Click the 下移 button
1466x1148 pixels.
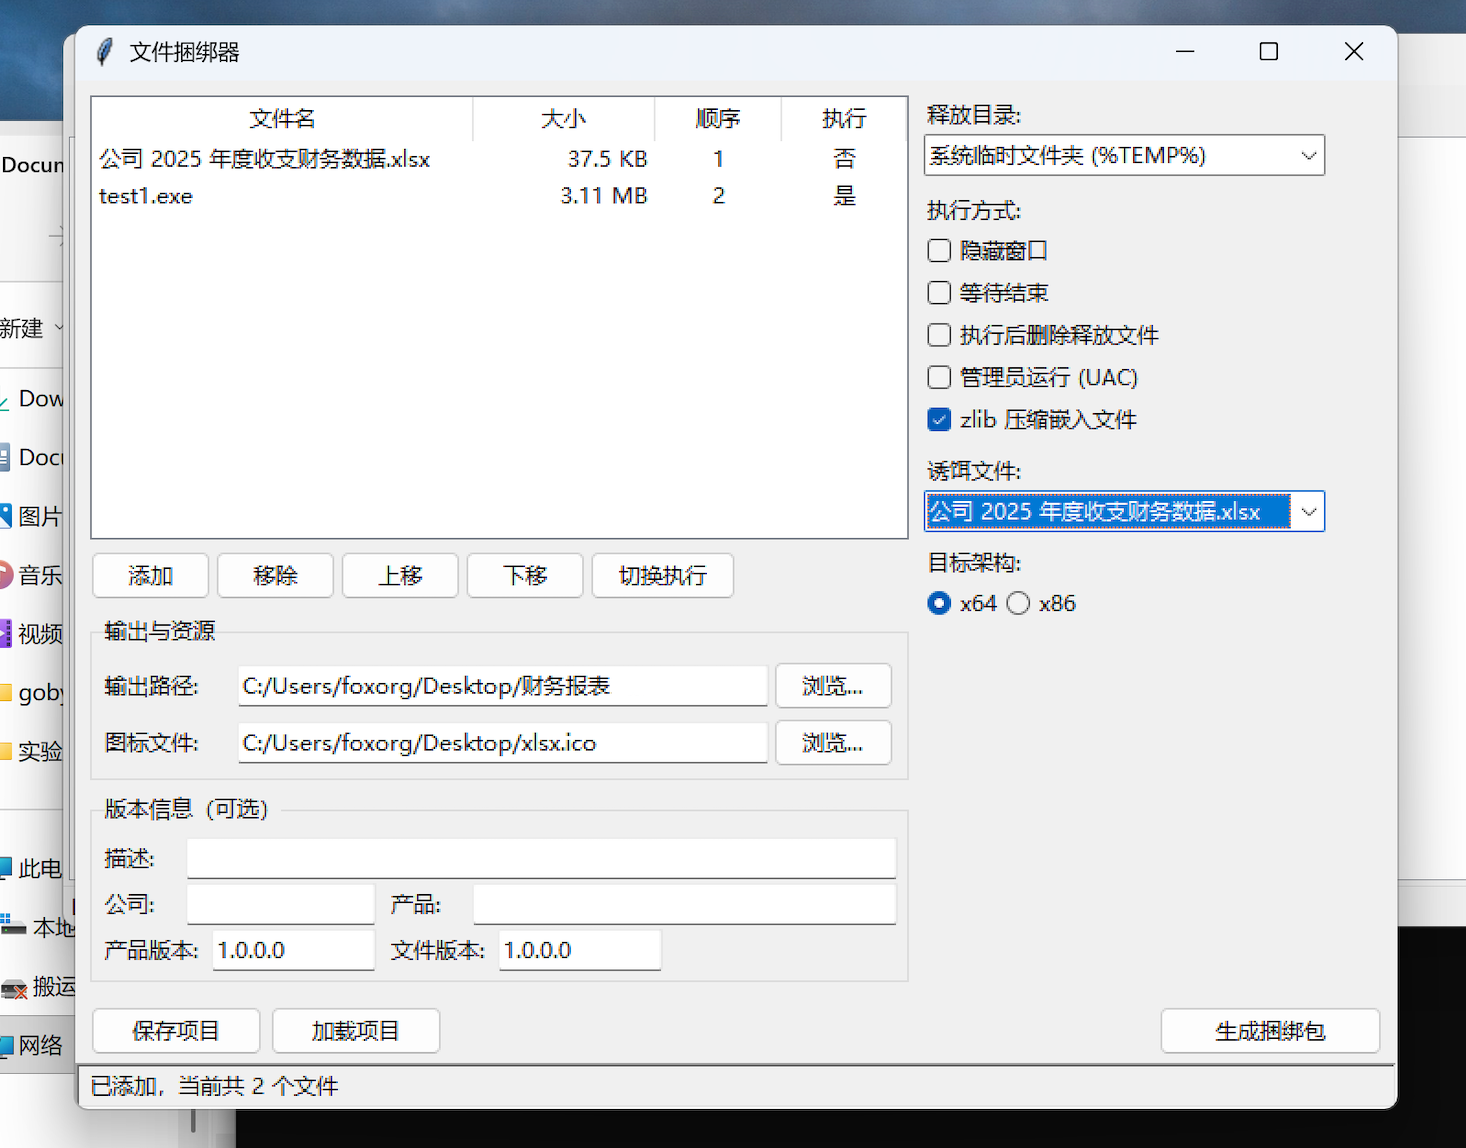click(x=525, y=575)
